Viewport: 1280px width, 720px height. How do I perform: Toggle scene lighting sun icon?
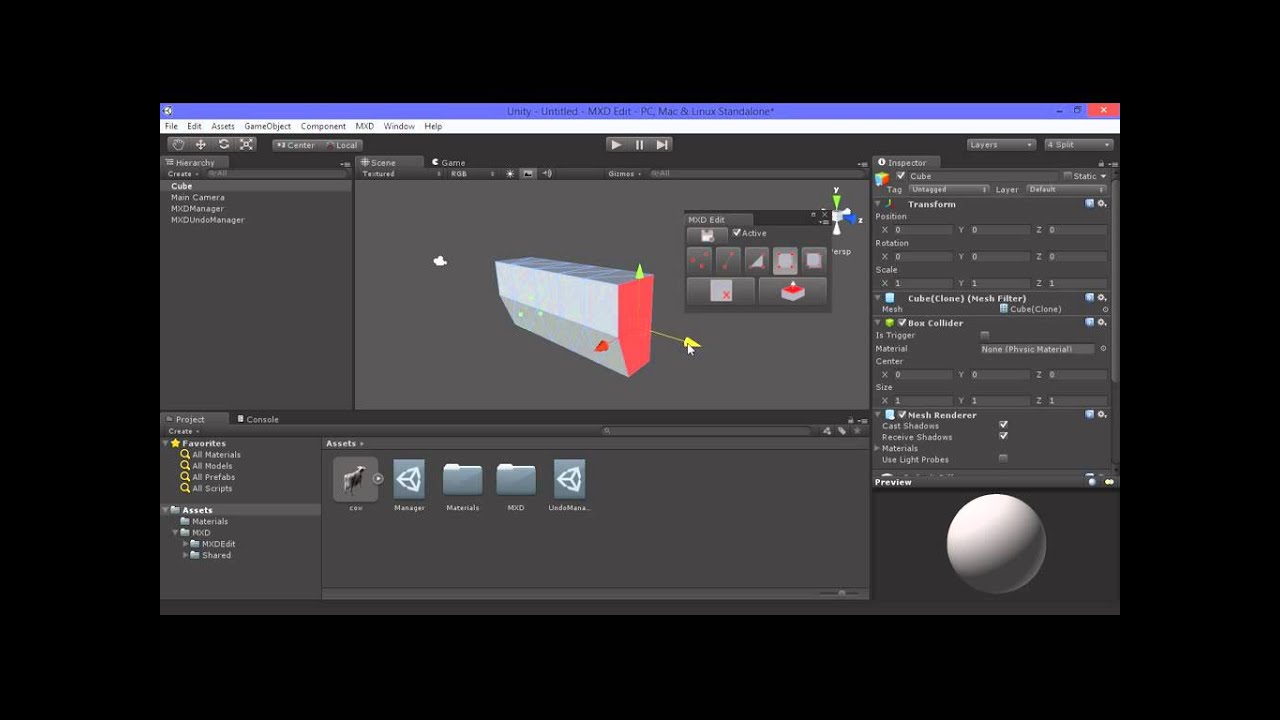(x=510, y=174)
